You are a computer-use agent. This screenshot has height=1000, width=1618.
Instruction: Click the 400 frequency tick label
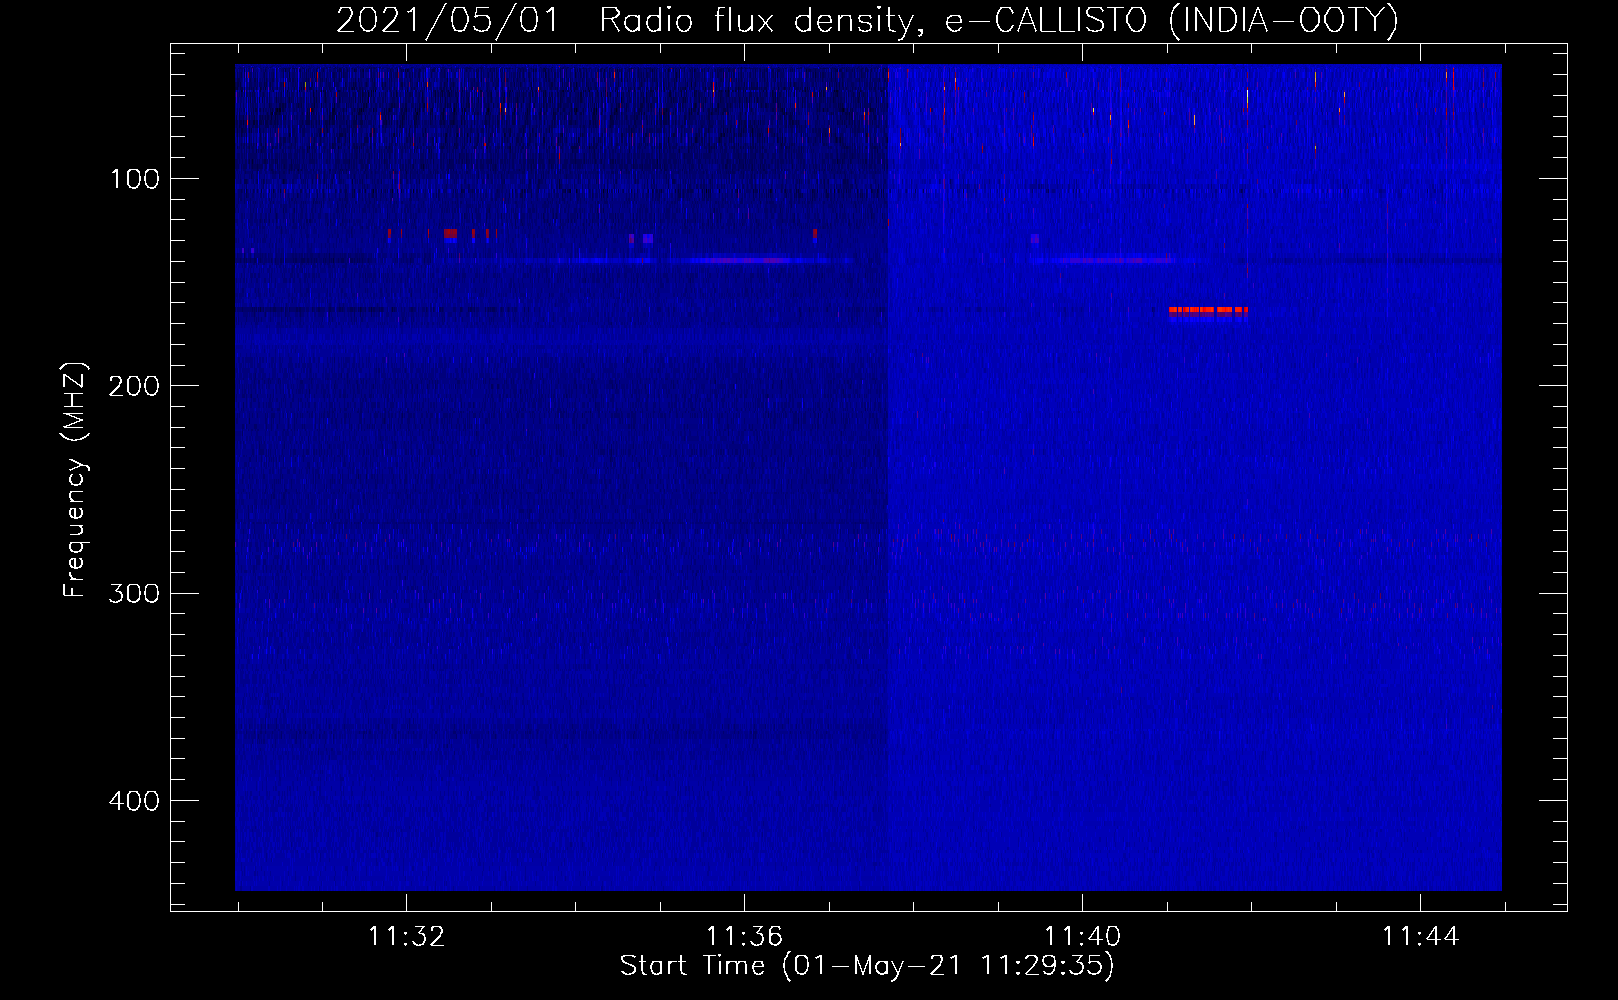(x=135, y=801)
